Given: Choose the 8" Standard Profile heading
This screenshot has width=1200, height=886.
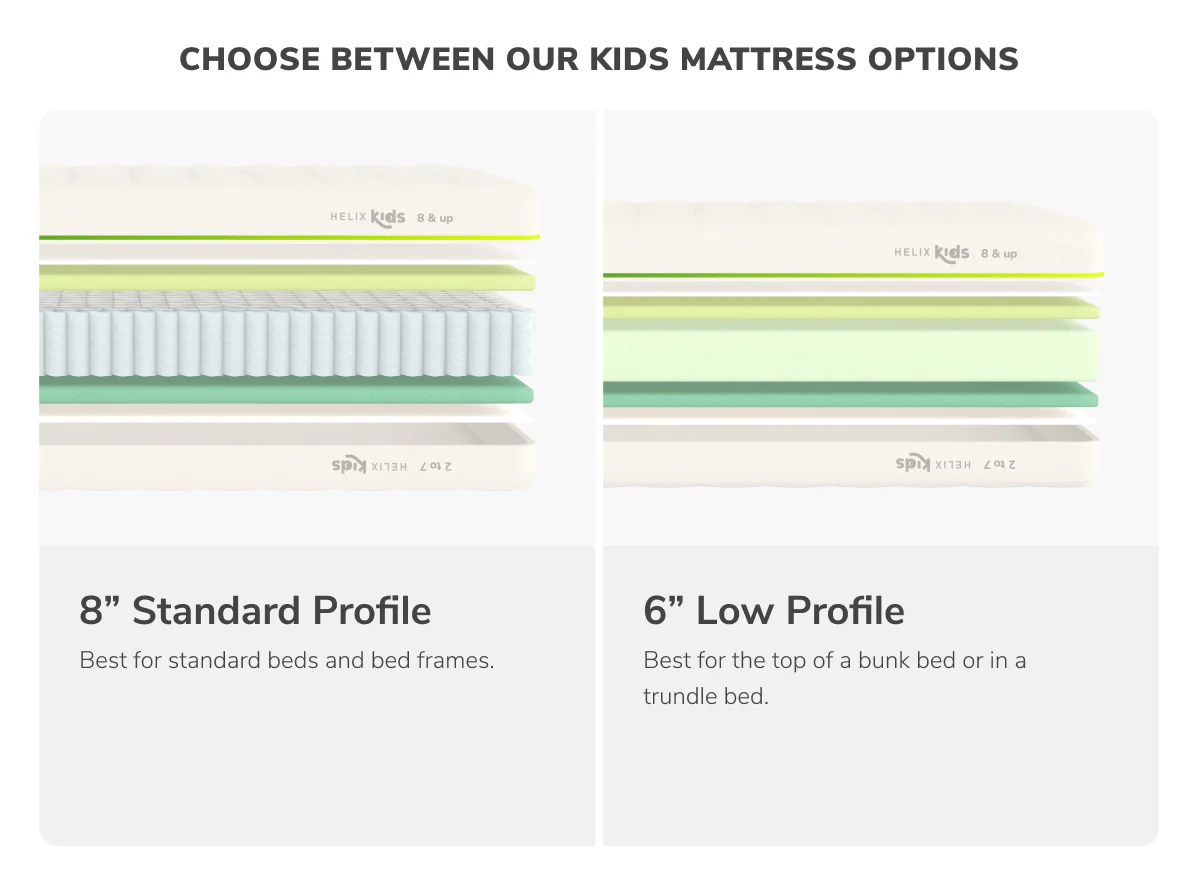Looking at the screenshot, I should [x=255, y=610].
